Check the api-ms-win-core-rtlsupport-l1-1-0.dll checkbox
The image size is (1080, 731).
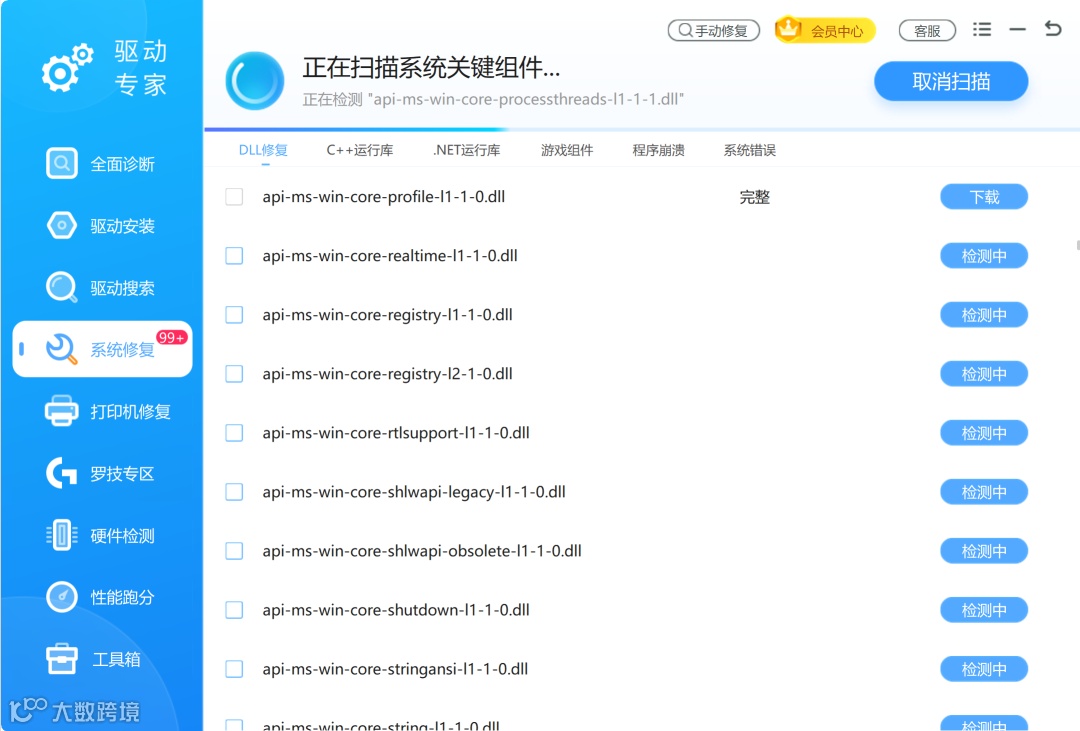(x=234, y=433)
